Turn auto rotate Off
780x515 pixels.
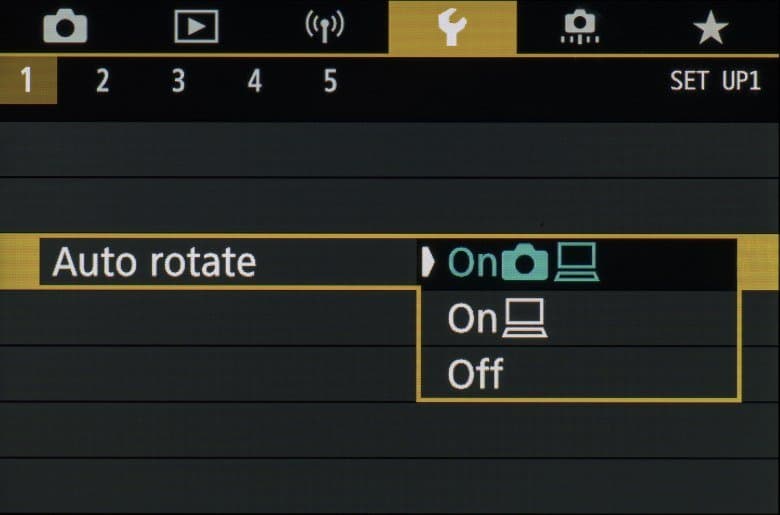[x=476, y=375]
